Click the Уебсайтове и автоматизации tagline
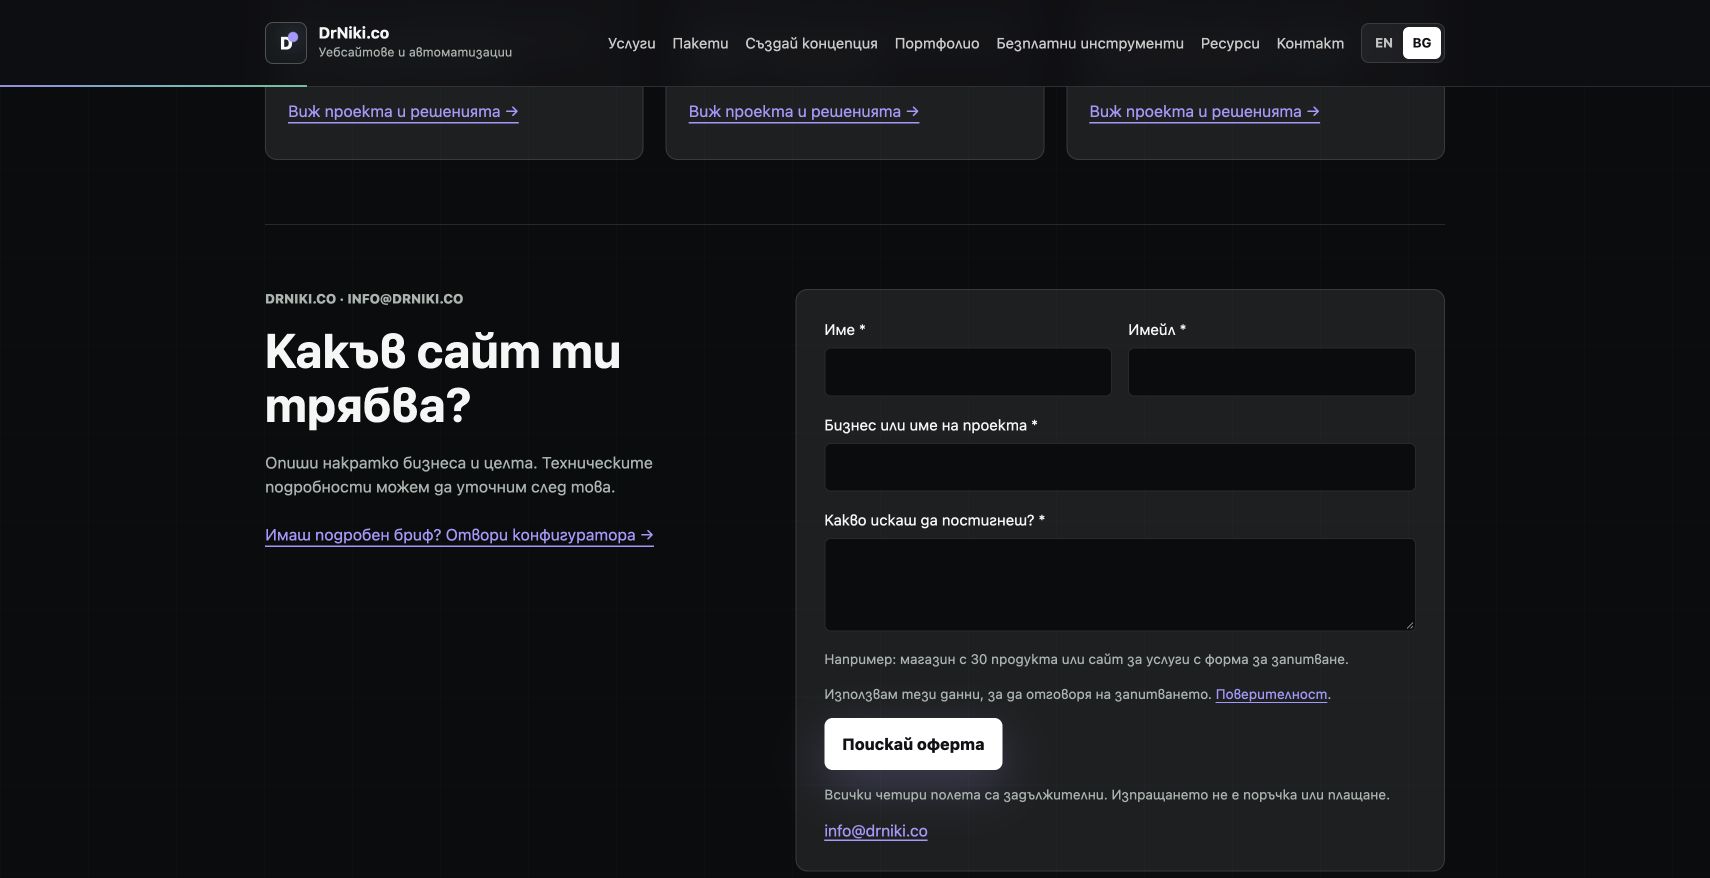The width and height of the screenshot is (1710, 878). click(415, 52)
